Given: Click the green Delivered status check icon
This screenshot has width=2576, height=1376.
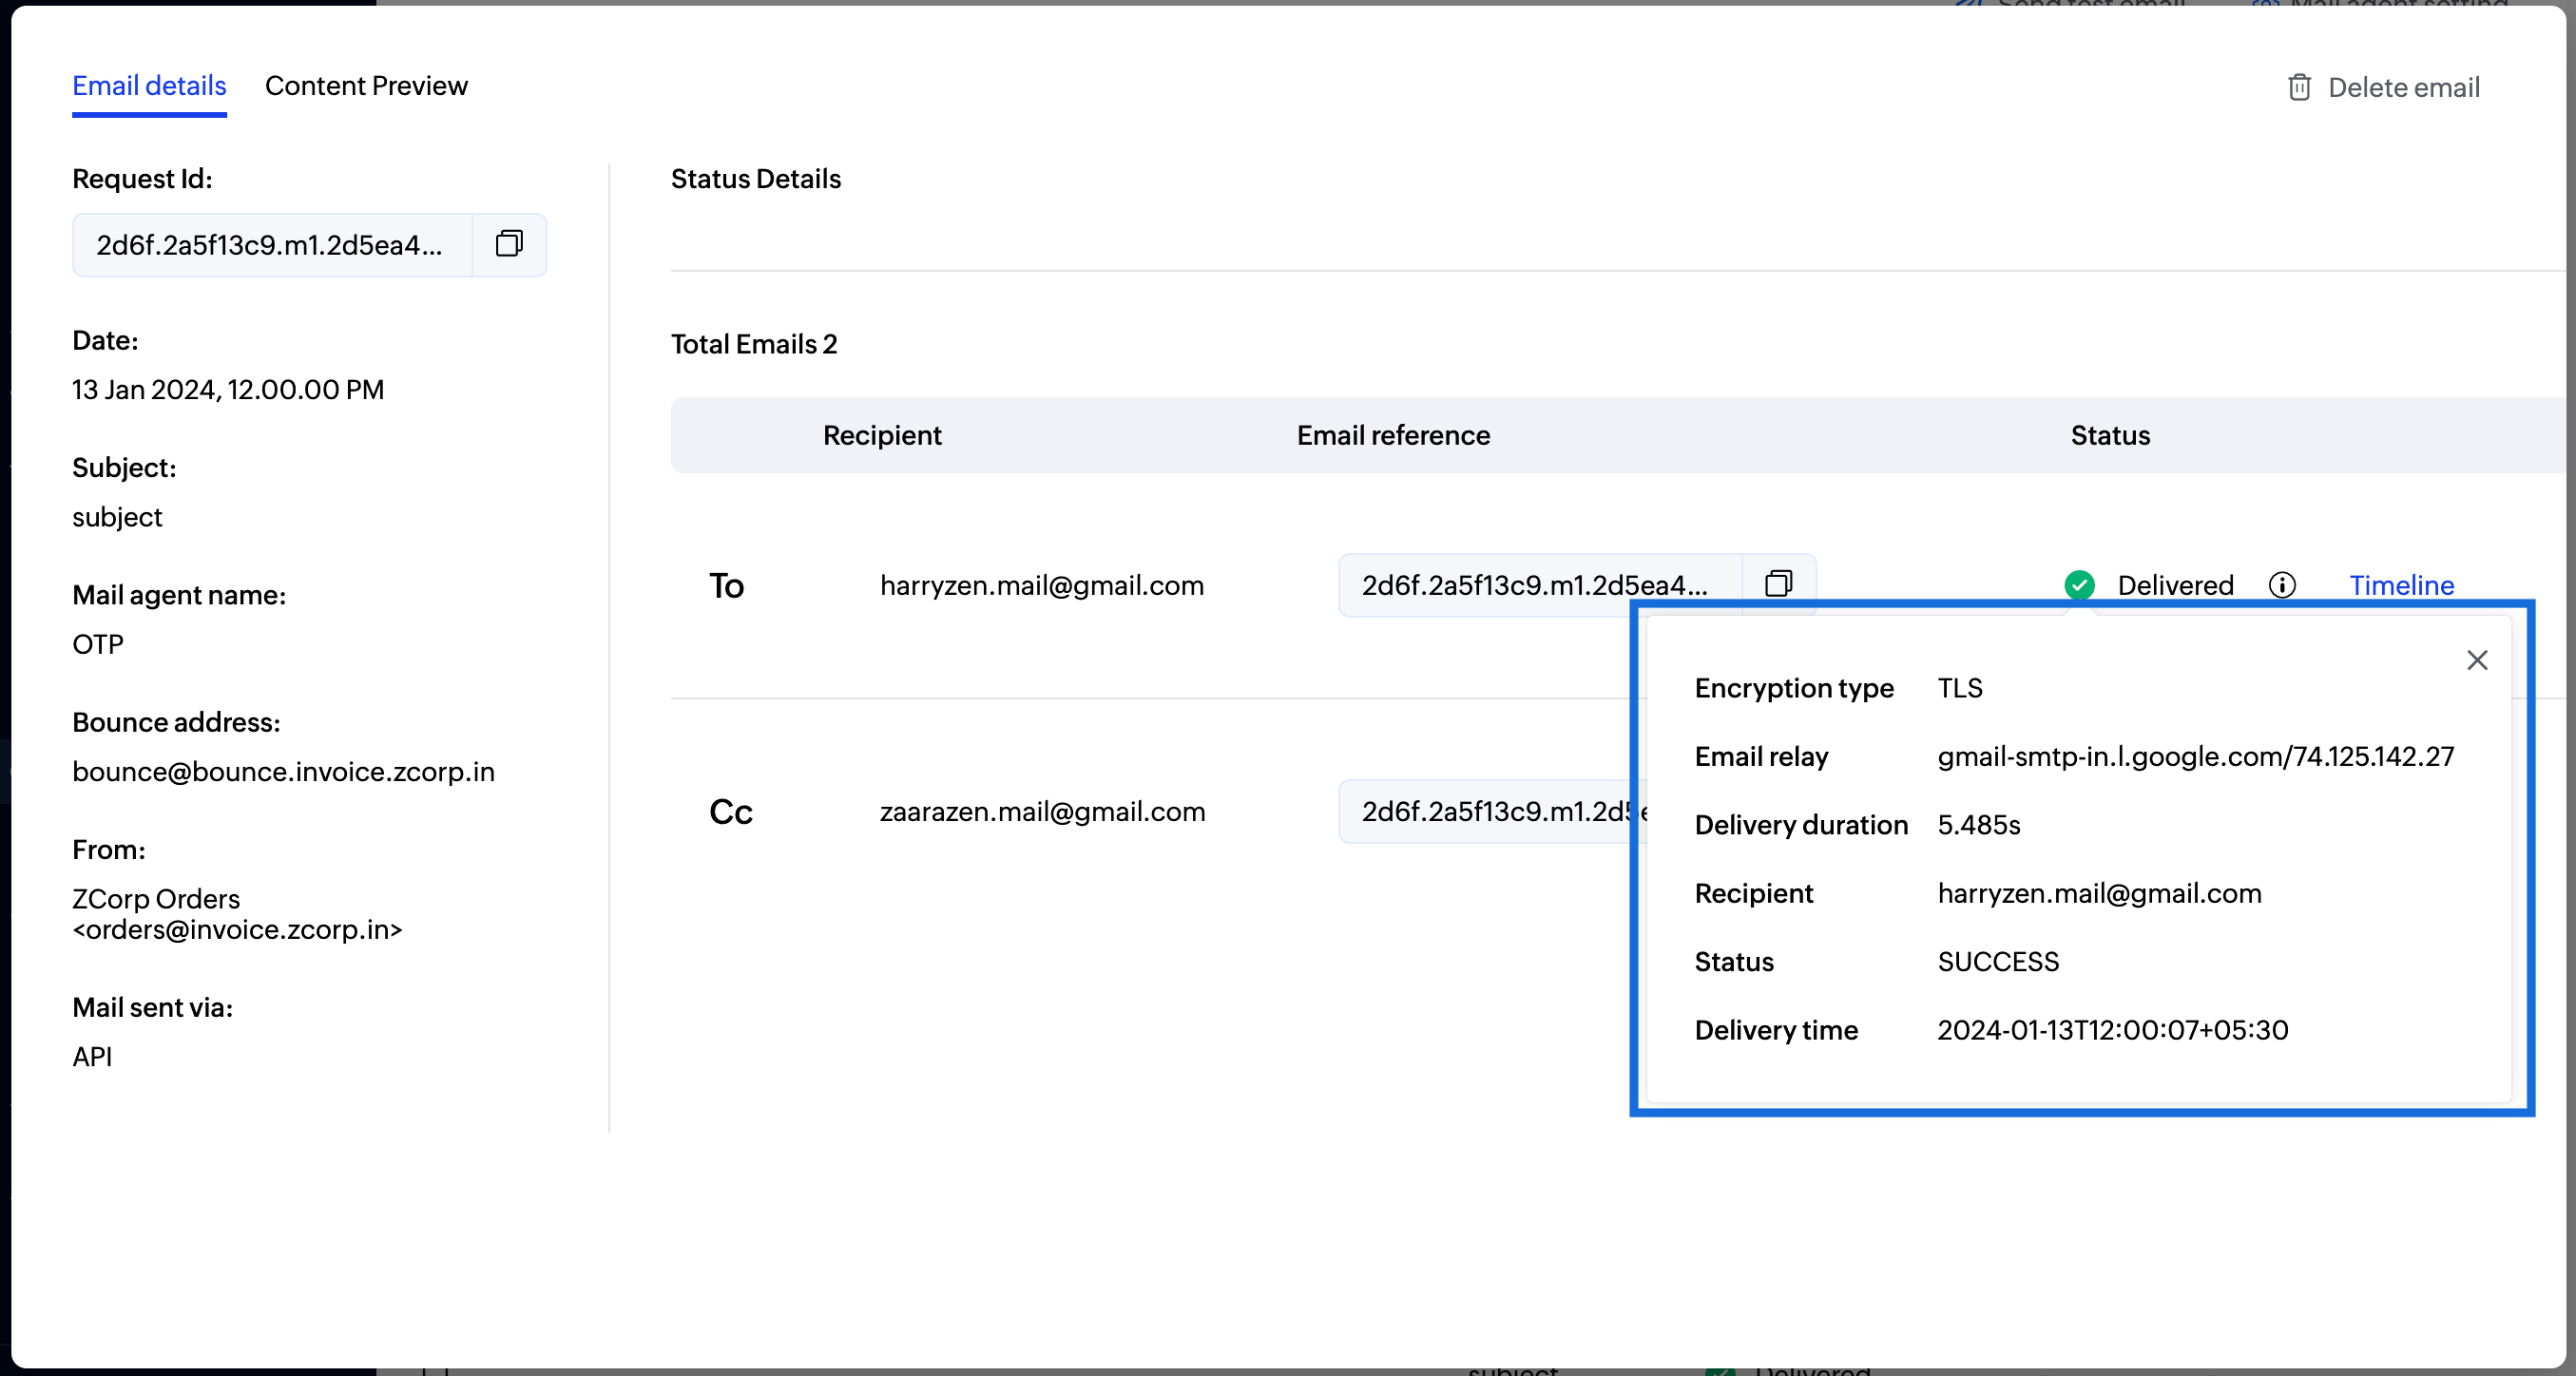Looking at the screenshot, I should pos(2081,585).
